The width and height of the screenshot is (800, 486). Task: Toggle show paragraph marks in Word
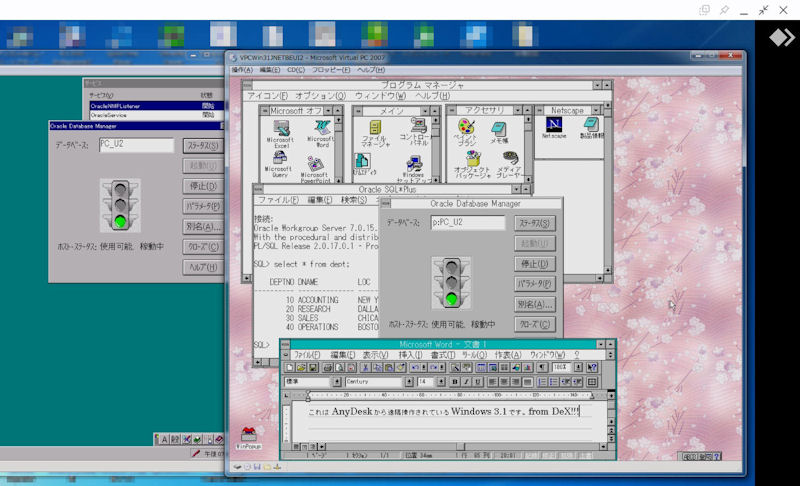[x=542, y=367]
